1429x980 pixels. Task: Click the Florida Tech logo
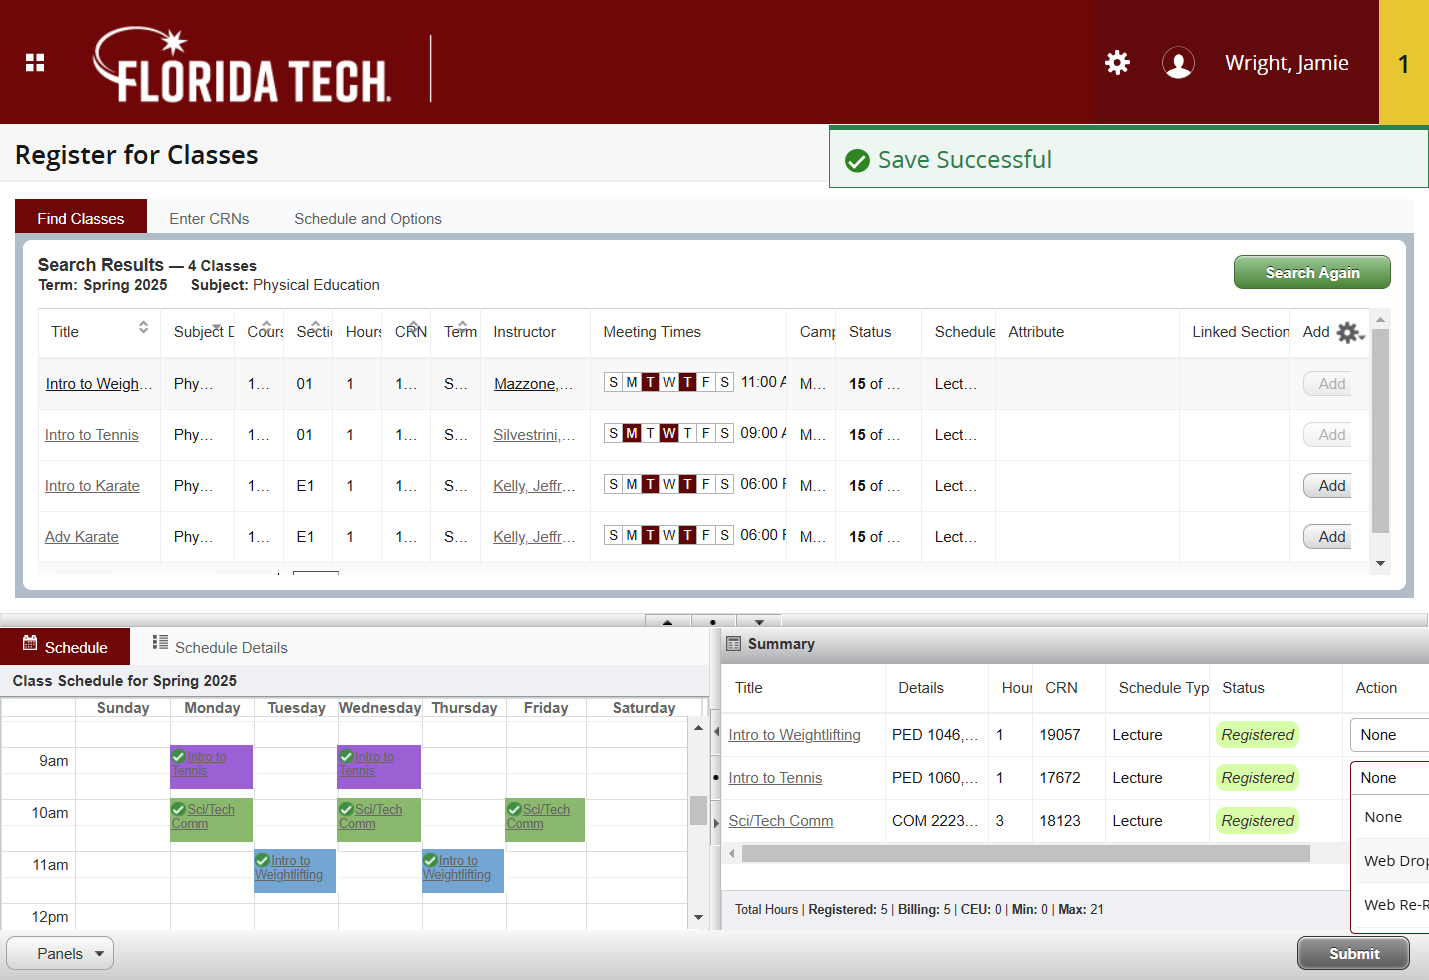tap(242, 65)
